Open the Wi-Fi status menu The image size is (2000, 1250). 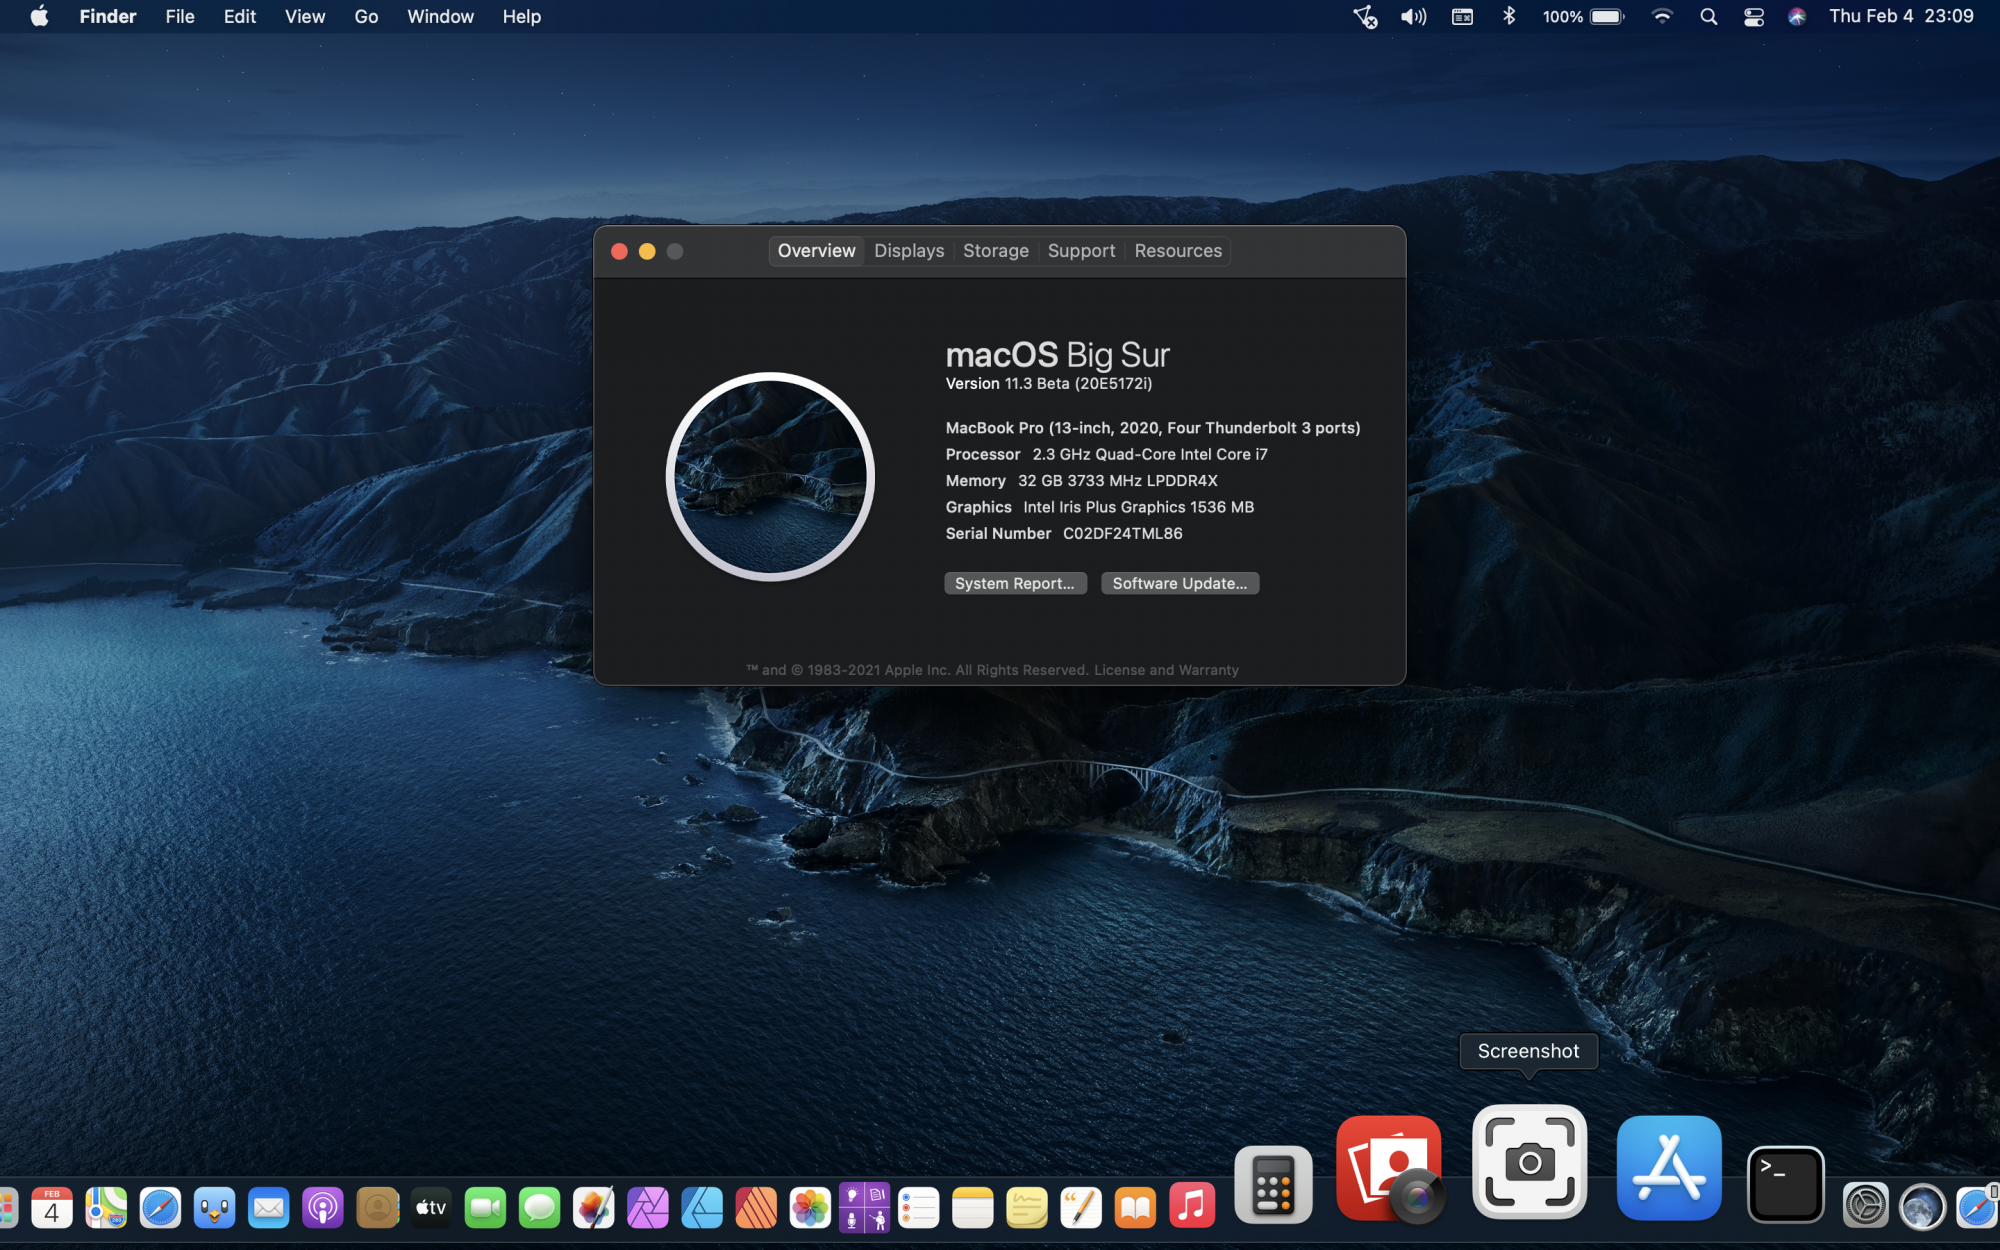pyautogui.click(x=1661, y=17)
